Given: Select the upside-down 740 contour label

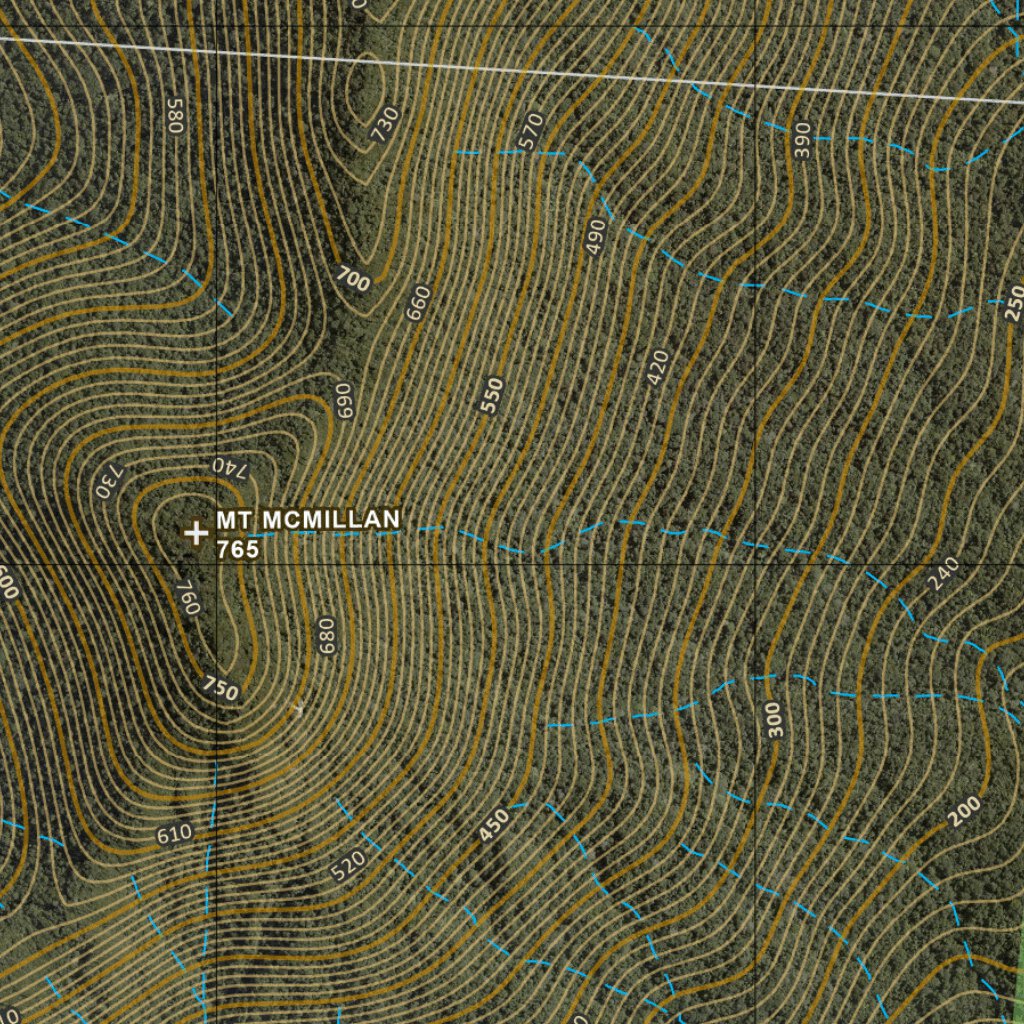Looking at the screenshot, I should tap(228, 465).
